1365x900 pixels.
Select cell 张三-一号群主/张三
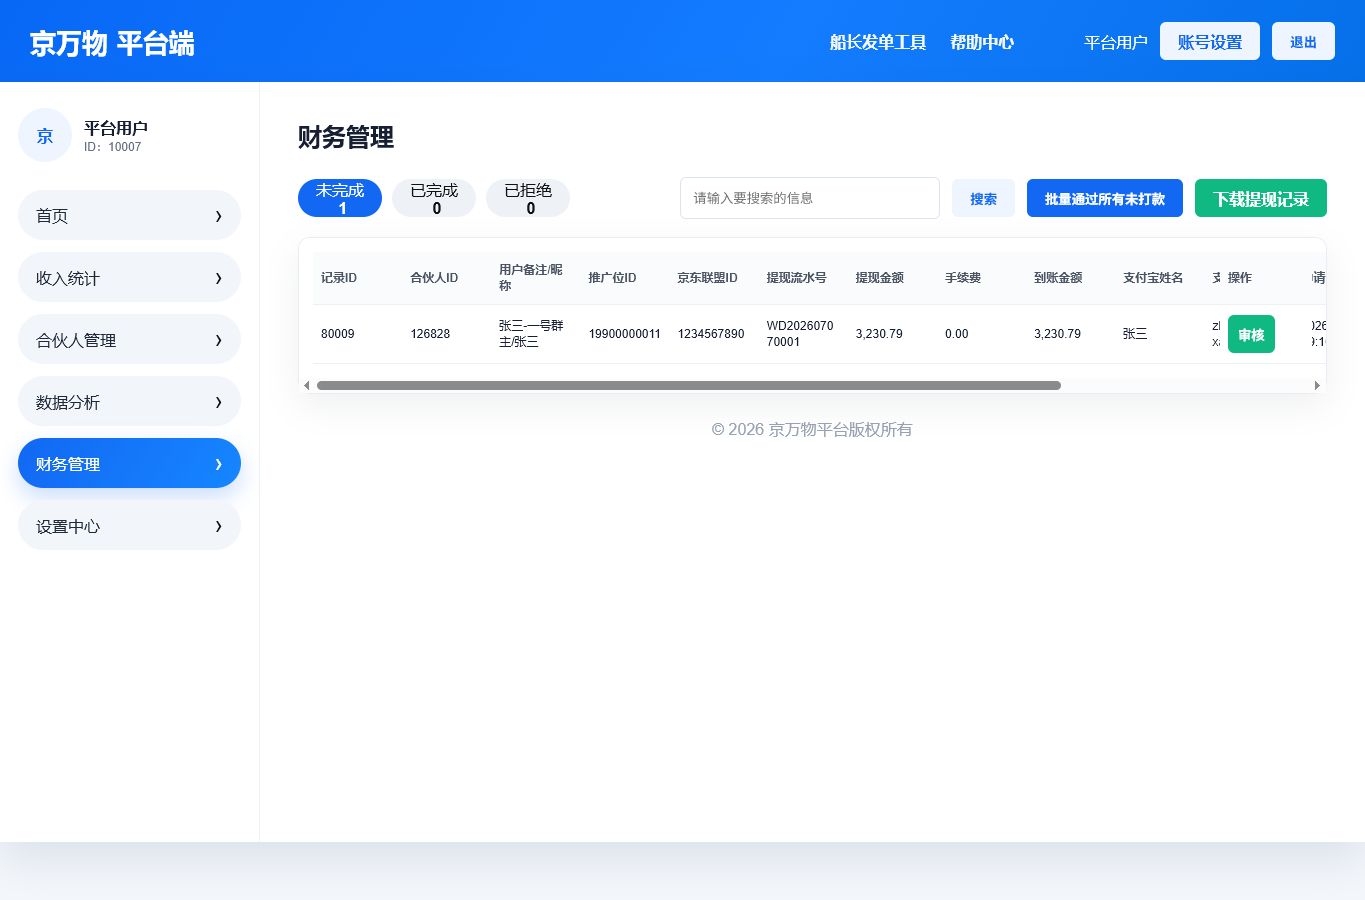click(532, 334)
